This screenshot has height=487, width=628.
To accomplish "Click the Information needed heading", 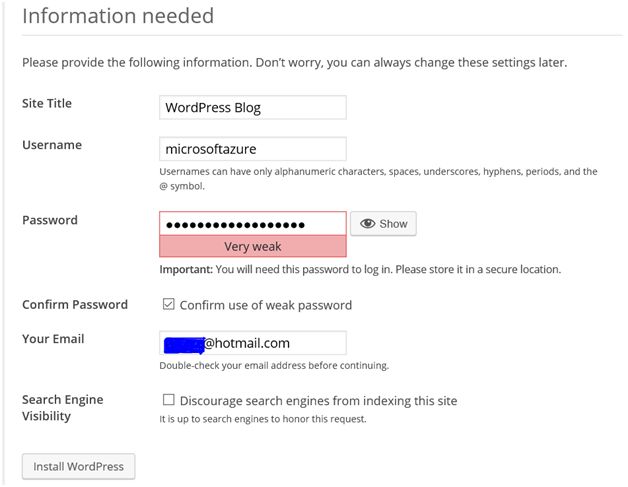I will click(118, 16).
